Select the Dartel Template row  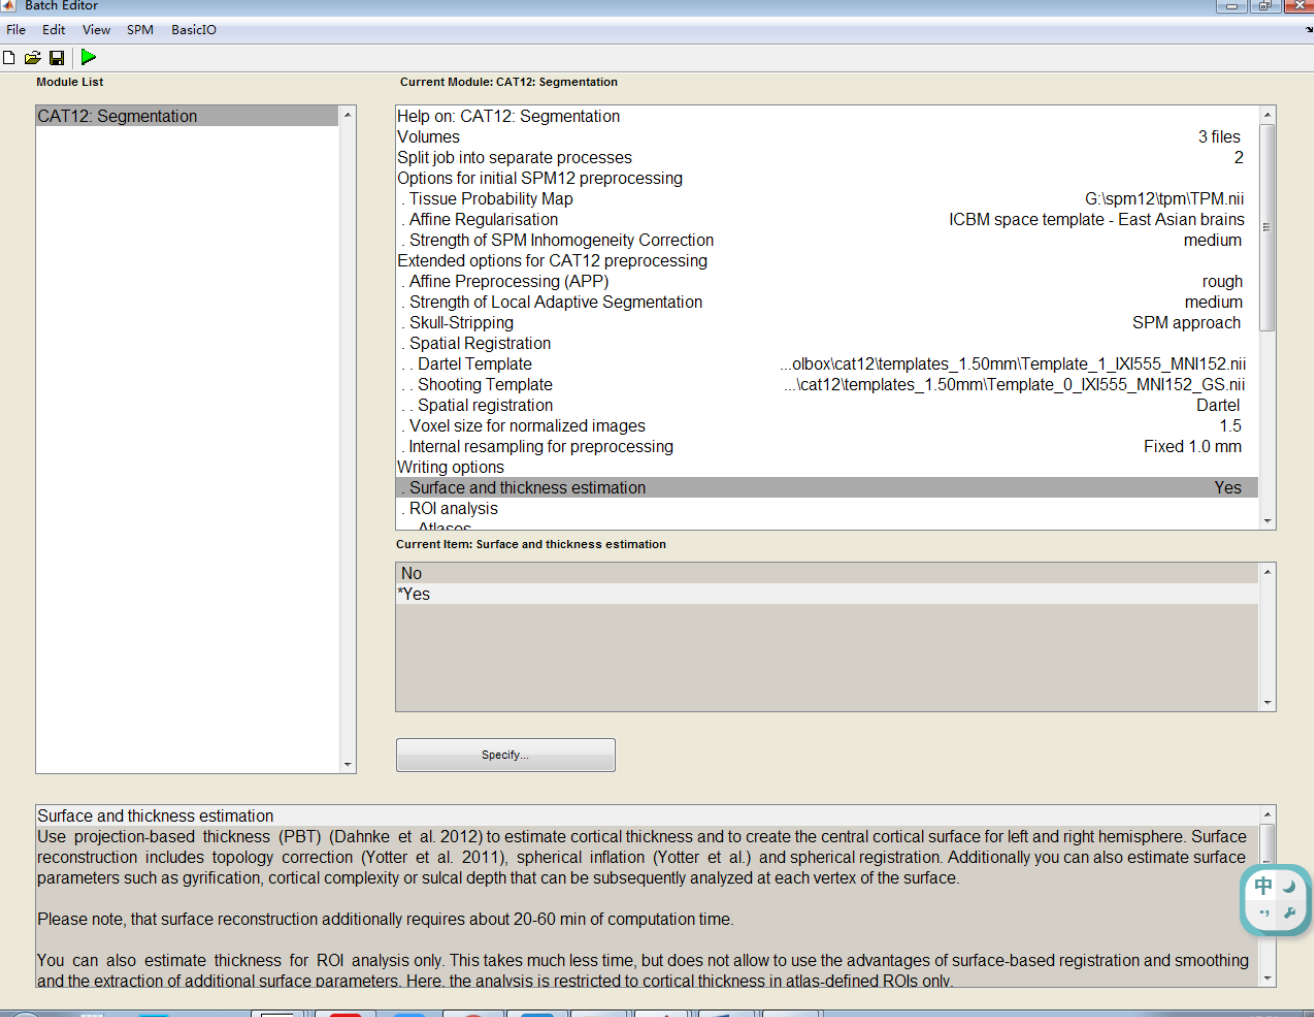(827, 364)
